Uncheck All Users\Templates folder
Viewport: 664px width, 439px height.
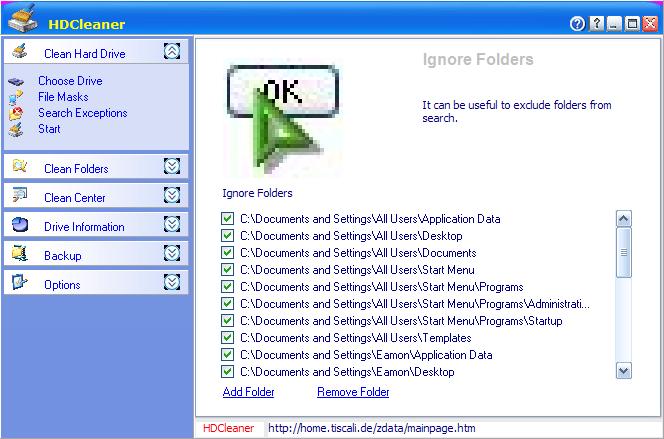(227, 338)
